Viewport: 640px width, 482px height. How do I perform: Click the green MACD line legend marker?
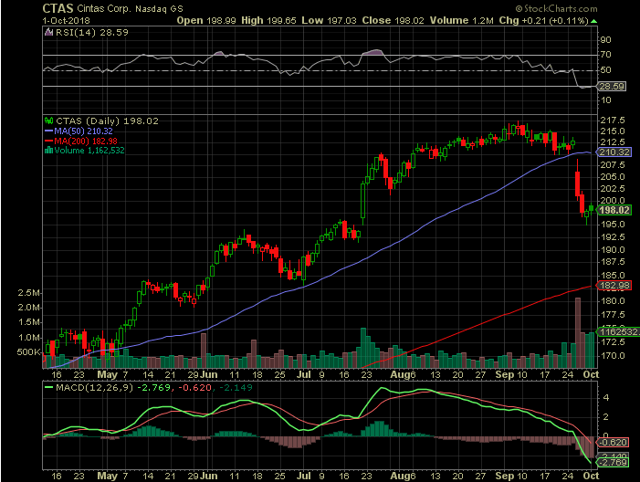coord(49,387)
